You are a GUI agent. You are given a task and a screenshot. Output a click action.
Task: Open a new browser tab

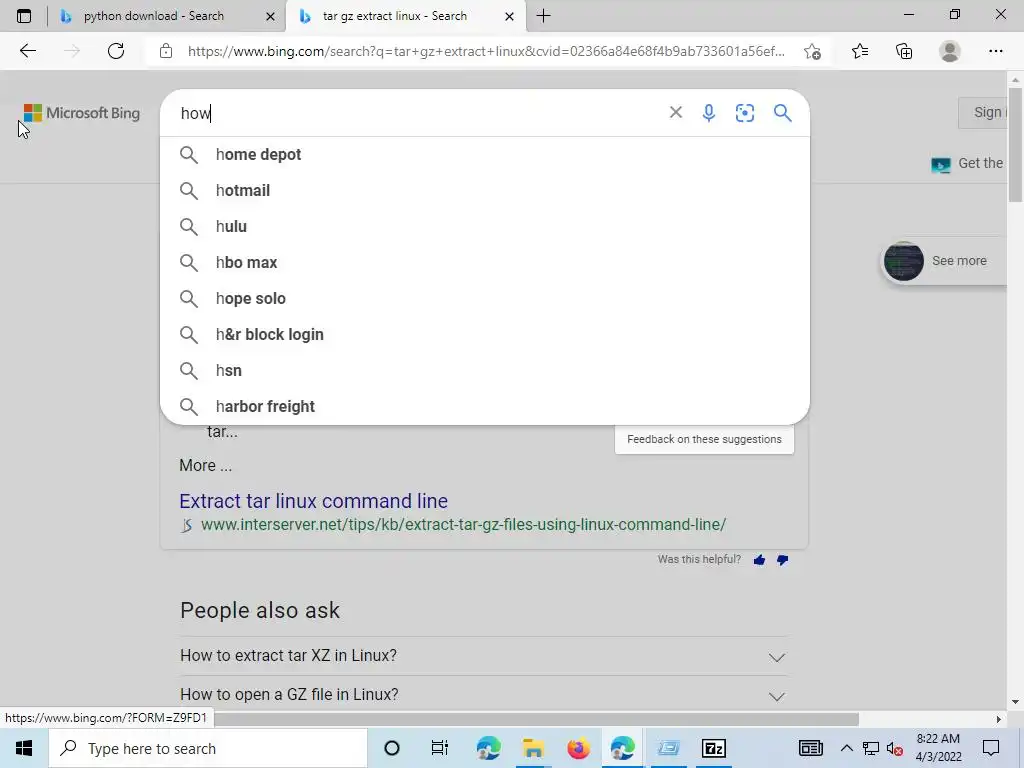click(x=543, y=16)
